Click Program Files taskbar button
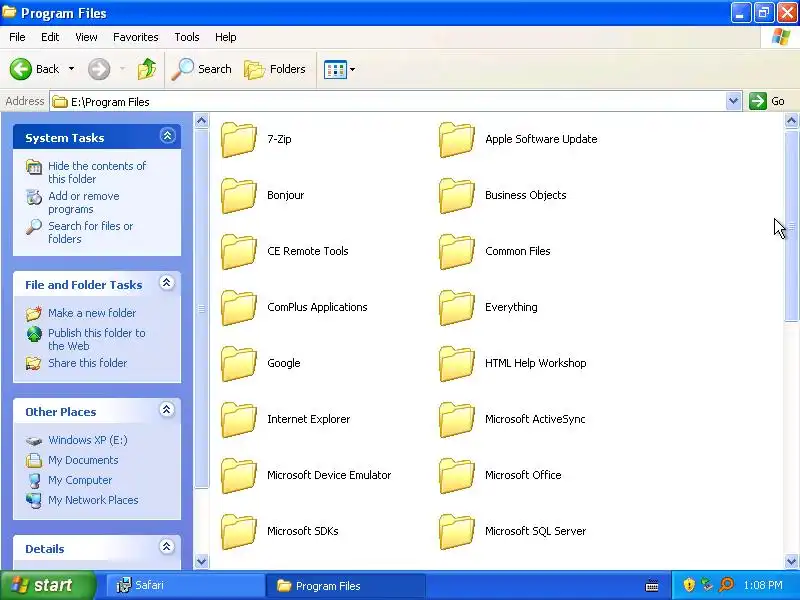This screenshot has height=600, width=800. (x=345, y=586)
